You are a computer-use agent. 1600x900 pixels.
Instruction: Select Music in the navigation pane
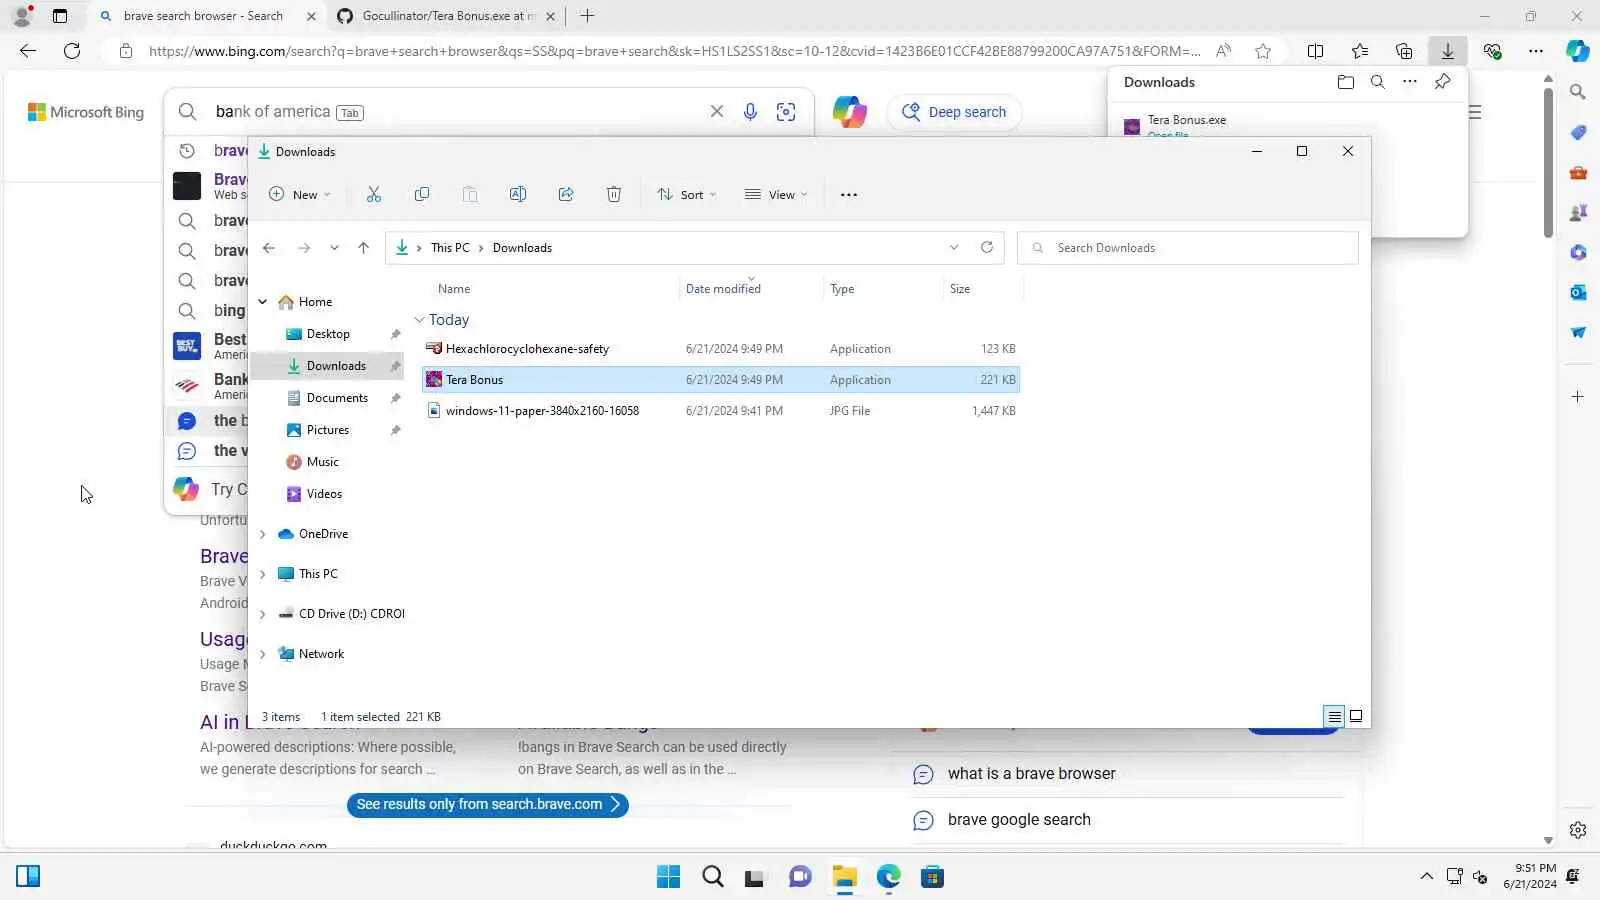pyautogui.click(x=322, y=462)
